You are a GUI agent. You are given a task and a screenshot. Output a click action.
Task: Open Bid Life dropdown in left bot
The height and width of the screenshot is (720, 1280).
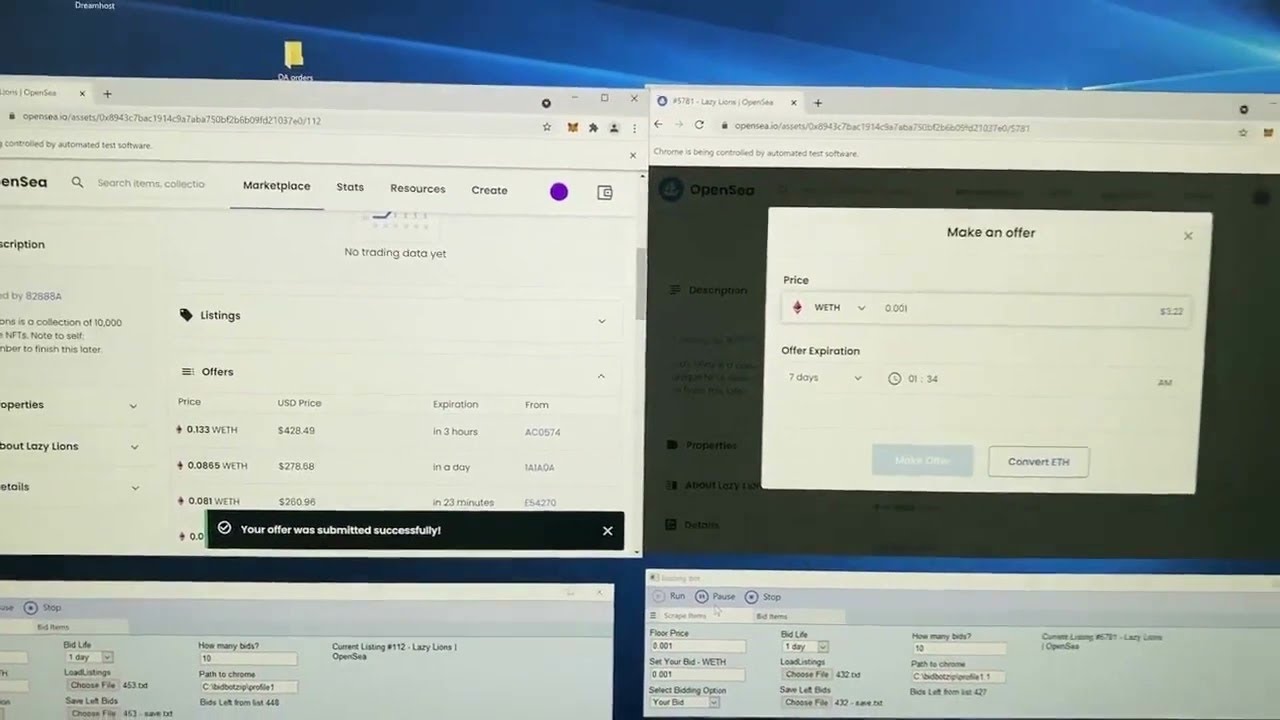89,657
